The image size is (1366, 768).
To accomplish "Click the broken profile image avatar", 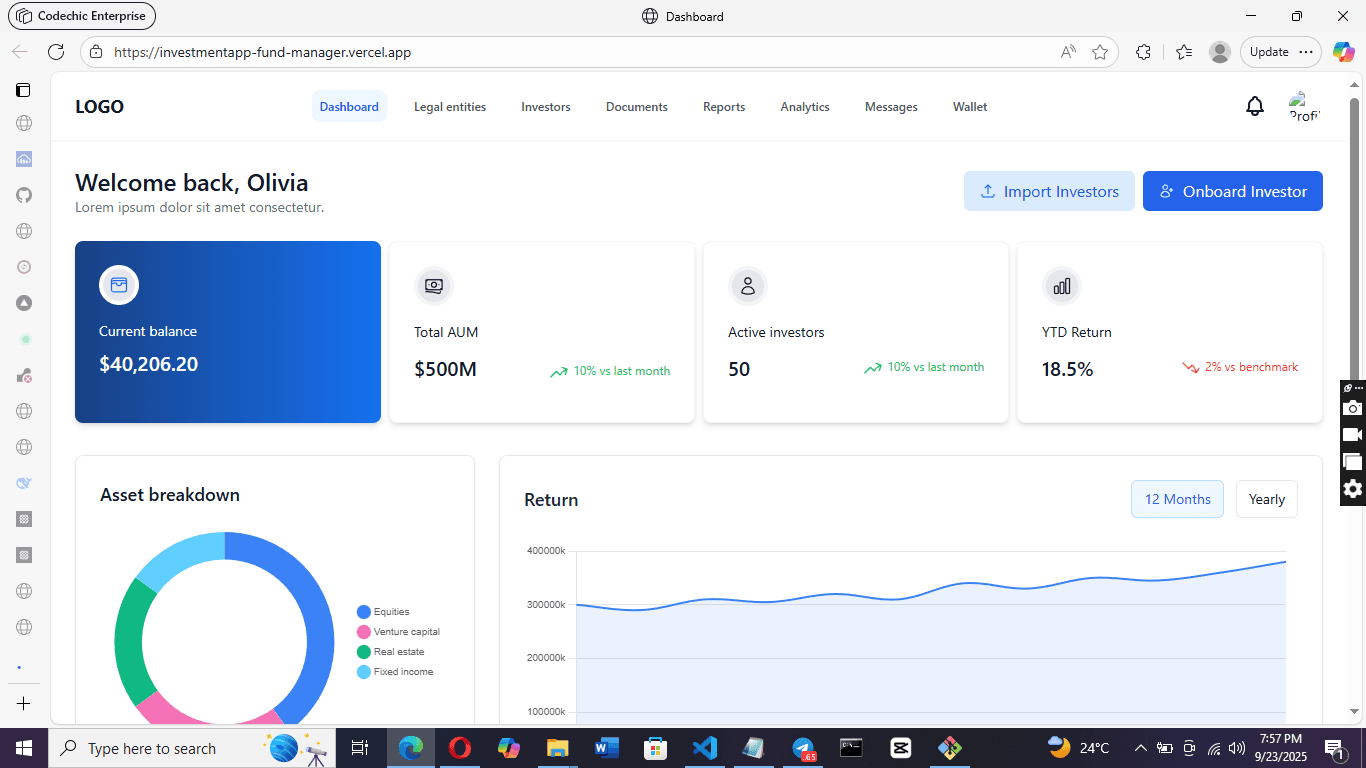I will [x=1305, y=106].
